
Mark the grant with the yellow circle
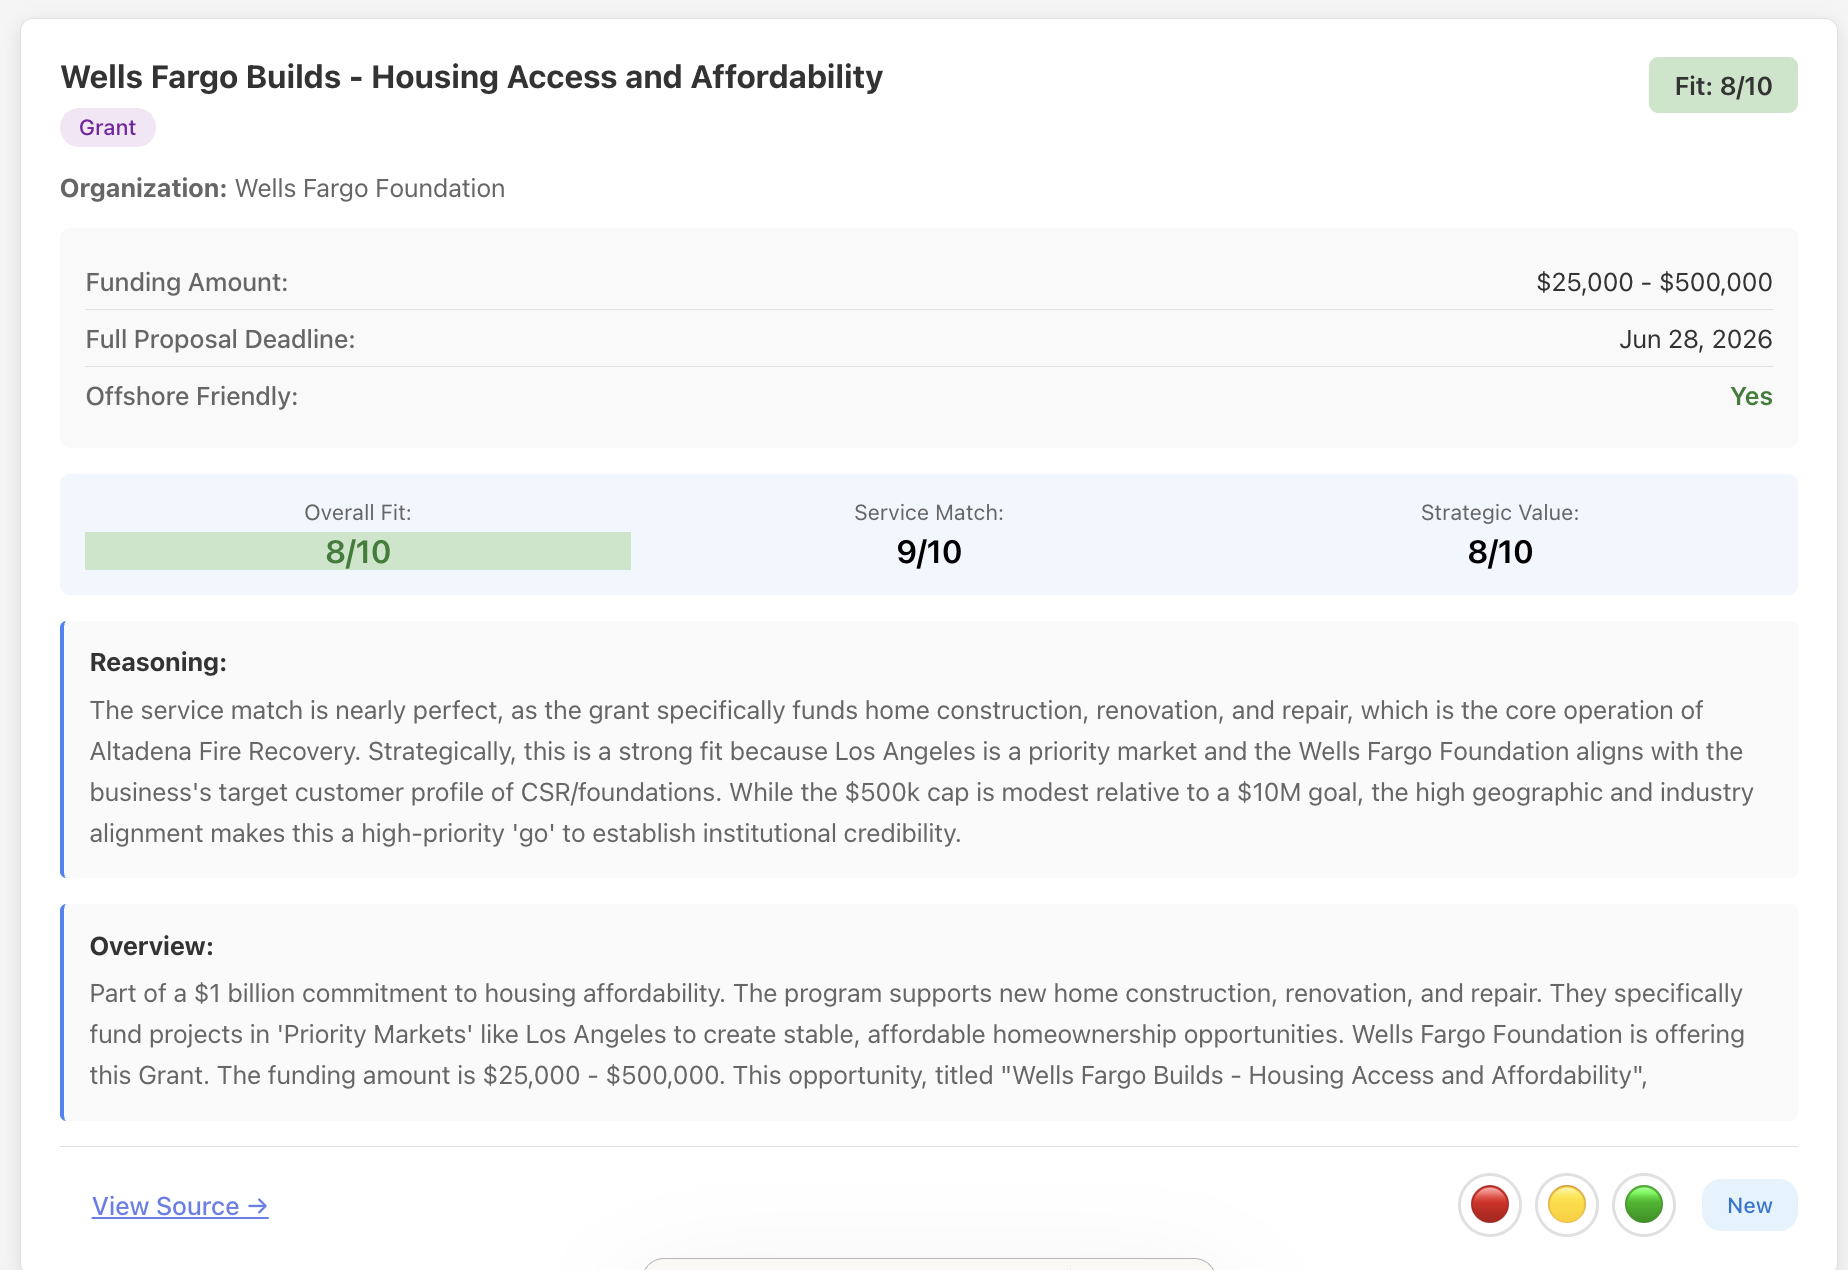(1566, 1205)
